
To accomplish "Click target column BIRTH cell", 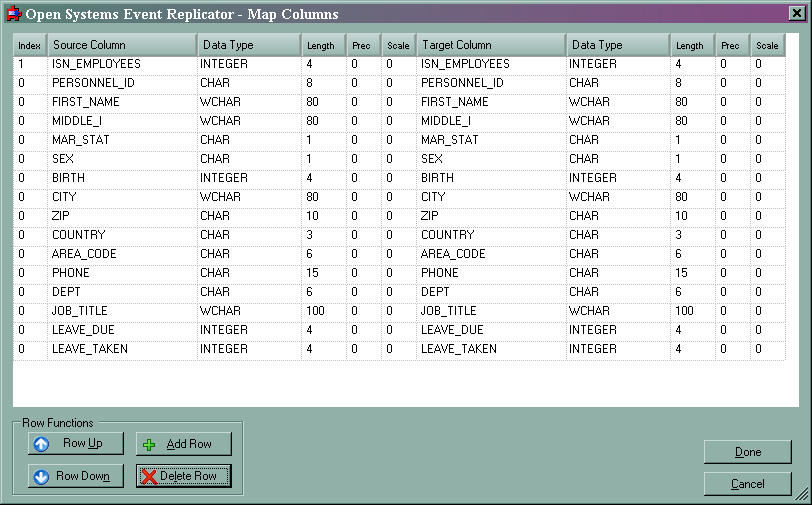I will pyautogui.click(x=491, y=178).
